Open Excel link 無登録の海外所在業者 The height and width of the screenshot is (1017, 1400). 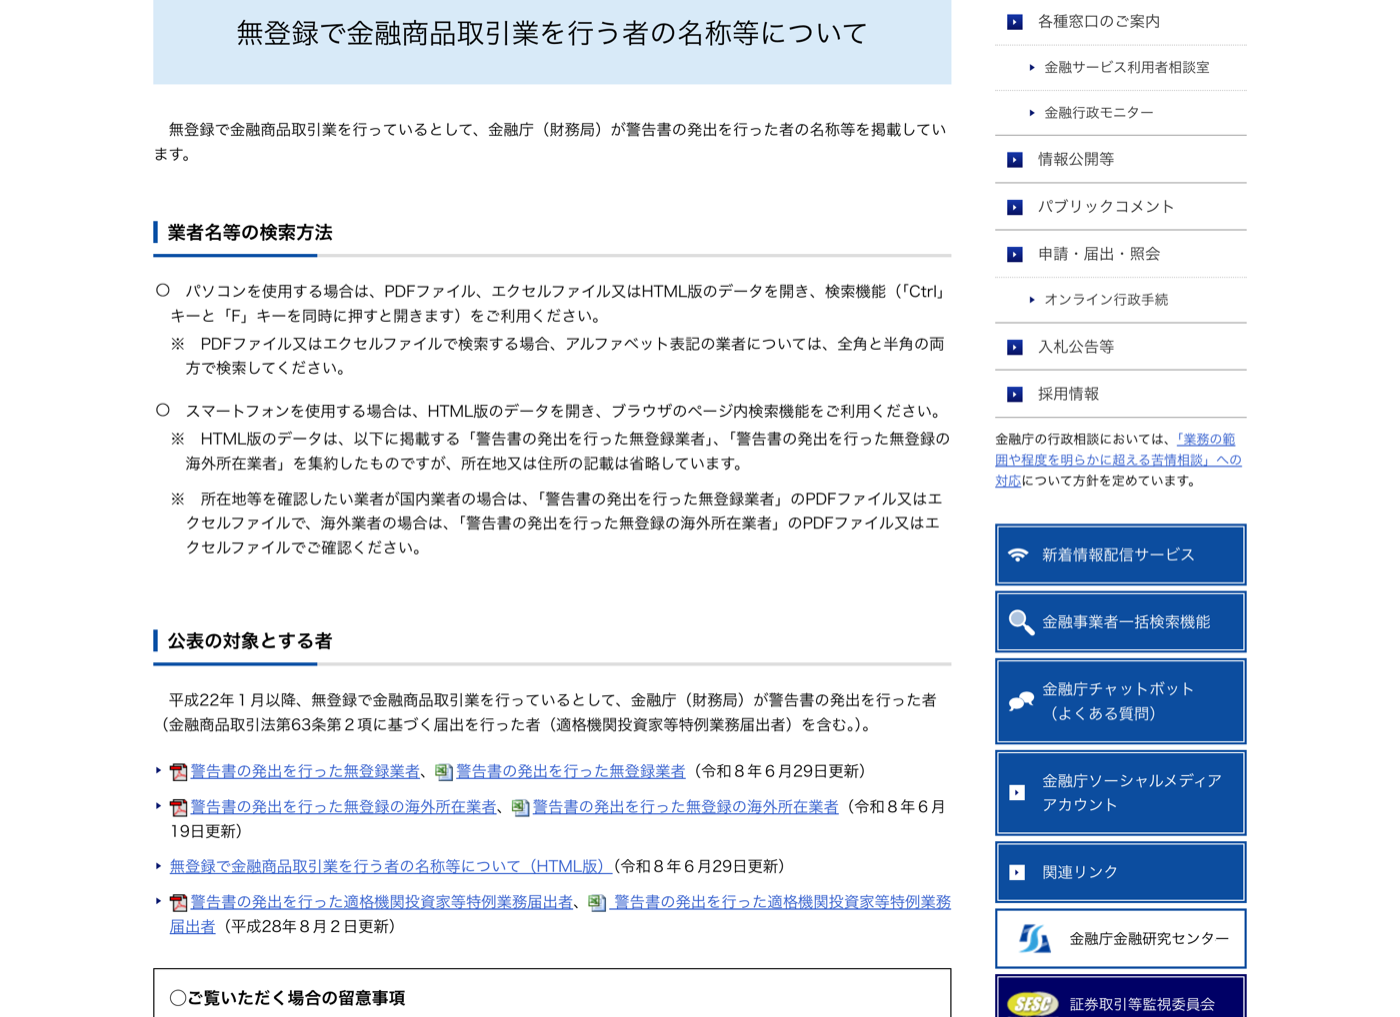pos(686,806)
